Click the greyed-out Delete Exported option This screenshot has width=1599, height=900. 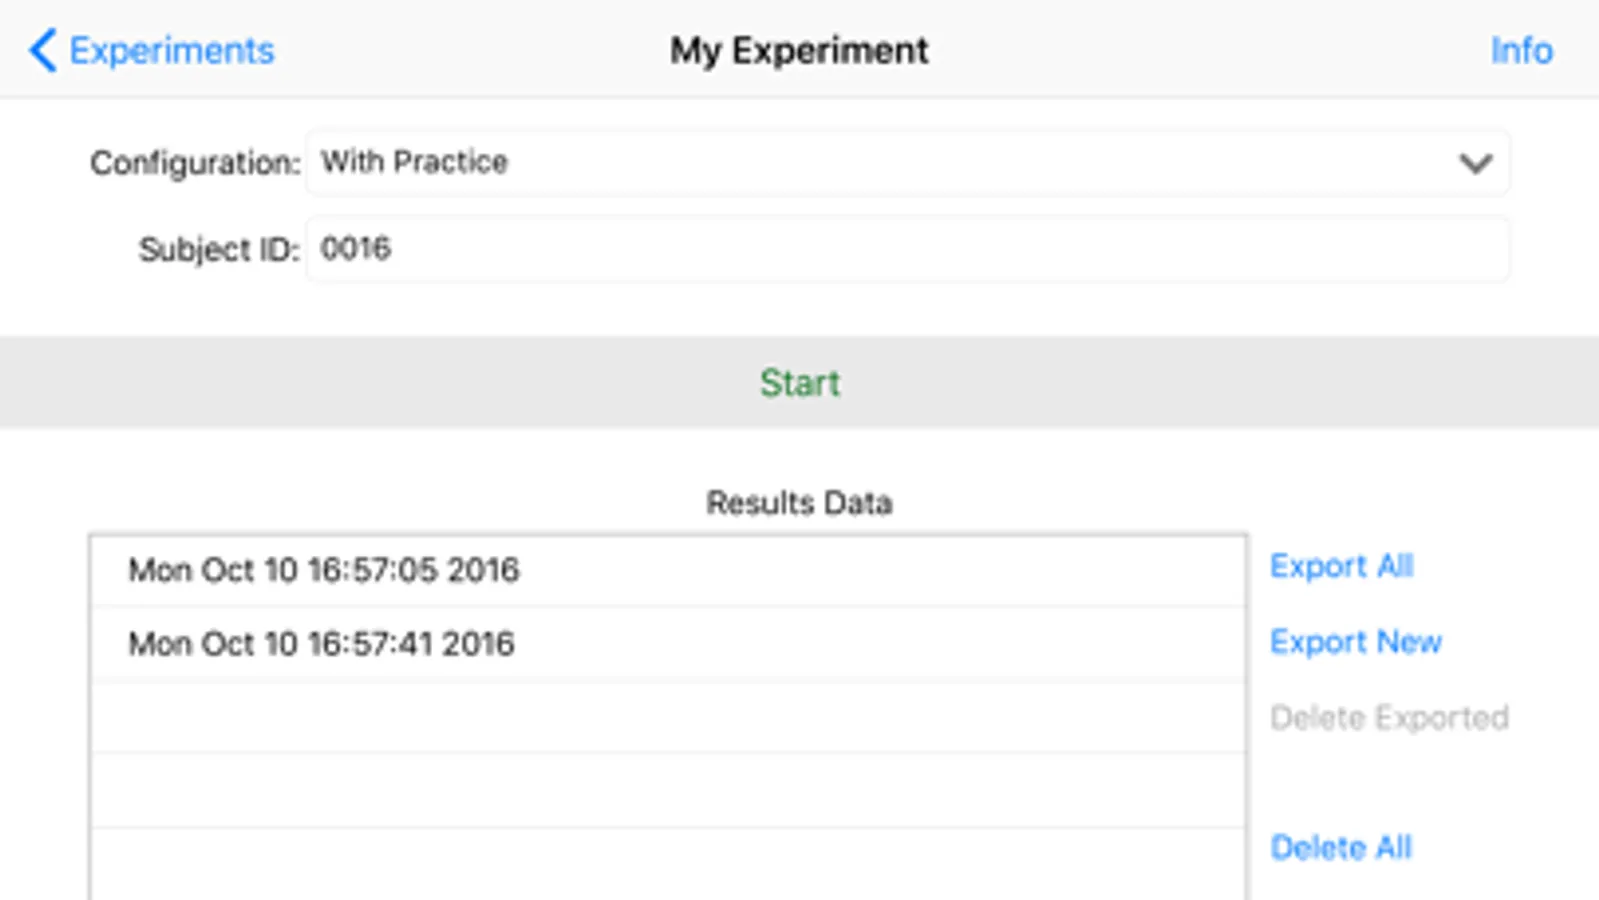[1389, 718]
